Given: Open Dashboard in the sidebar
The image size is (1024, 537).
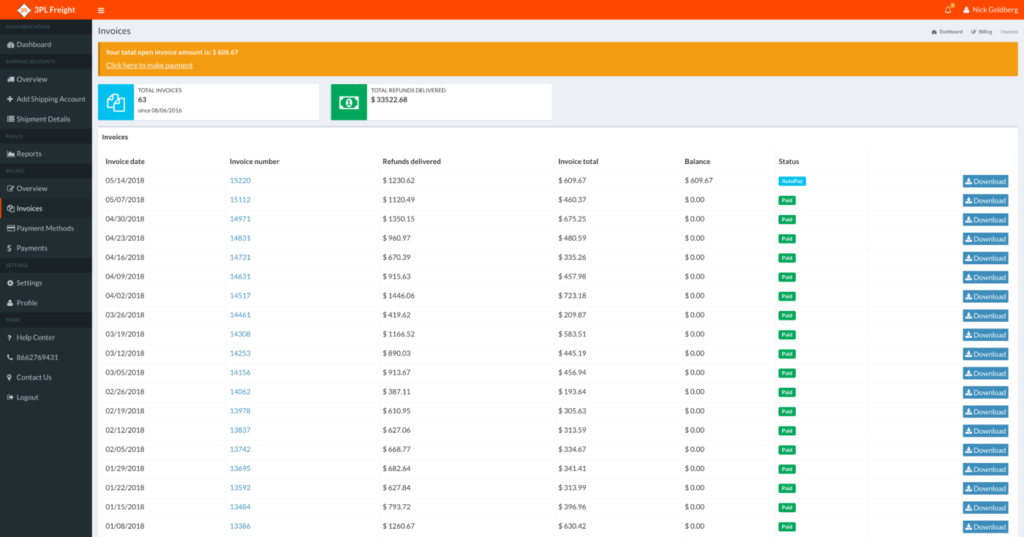Looking at the screenshot, I should coord(33,45).
